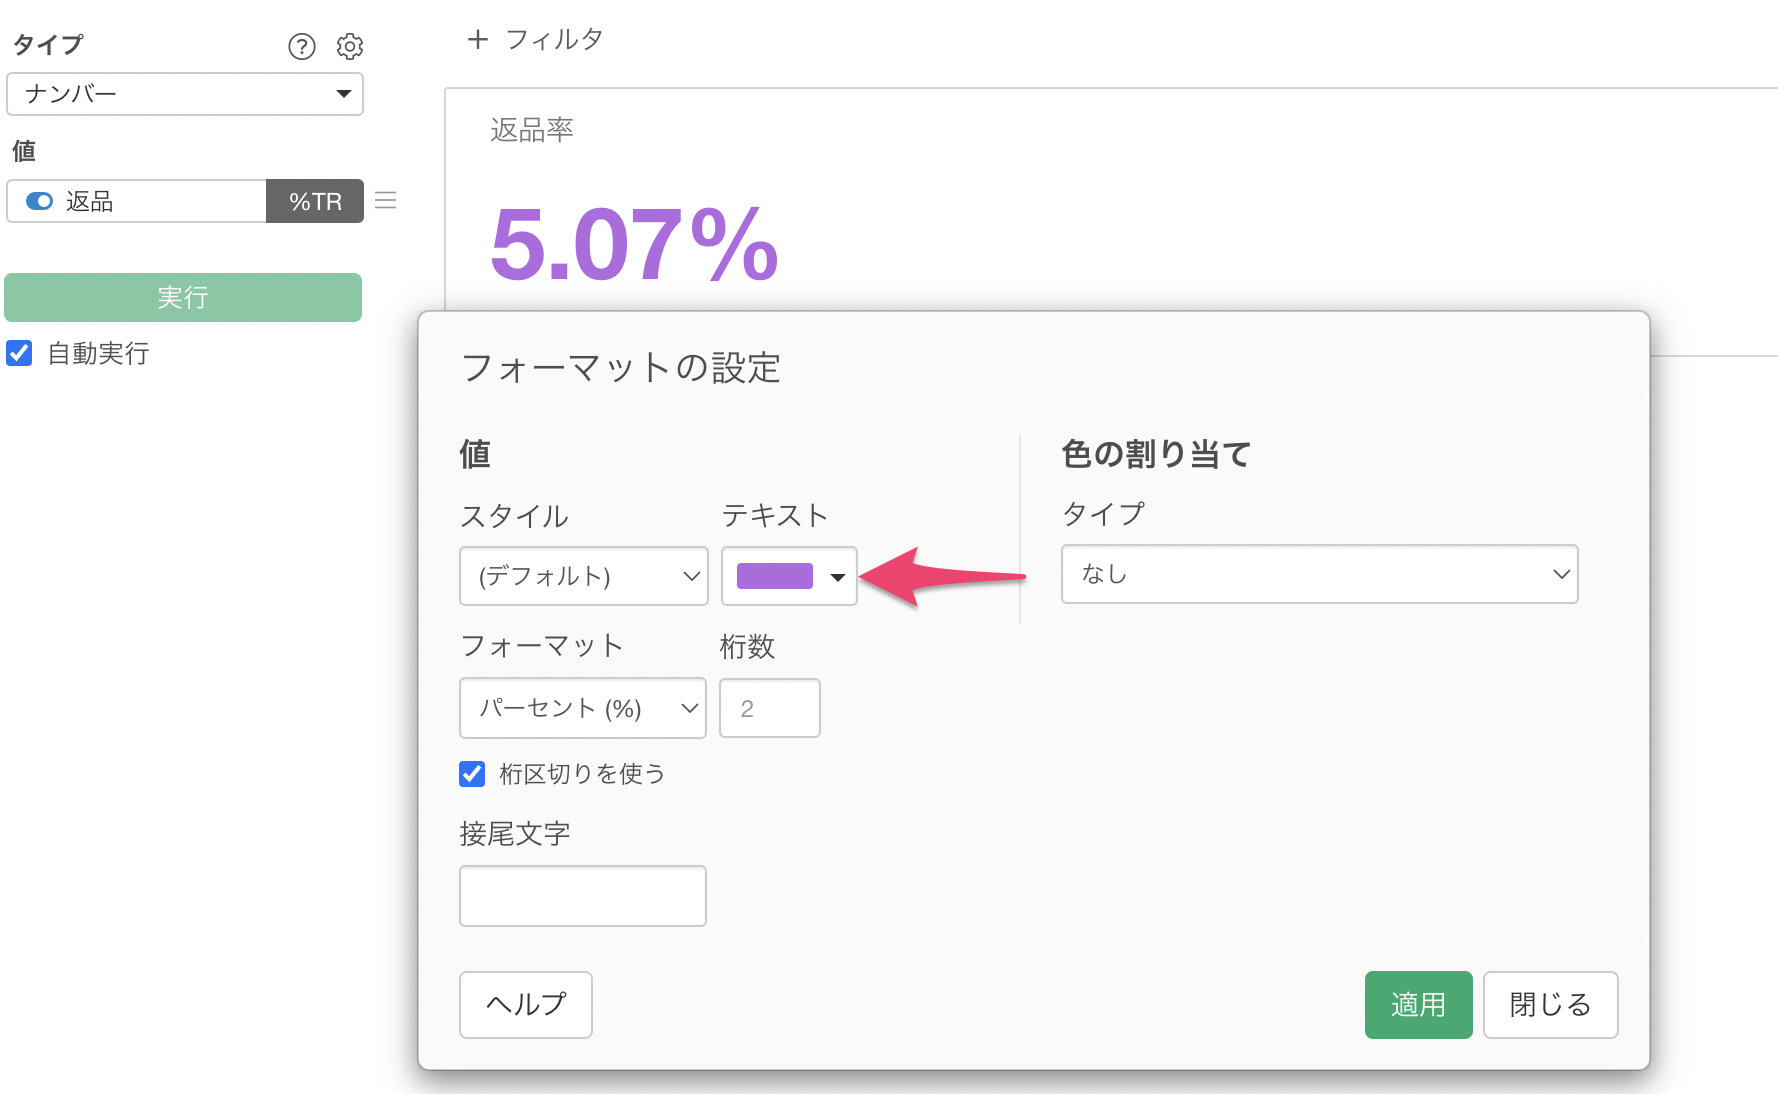
Task: Open the text color picker arrow
Action: pos(838,577)
